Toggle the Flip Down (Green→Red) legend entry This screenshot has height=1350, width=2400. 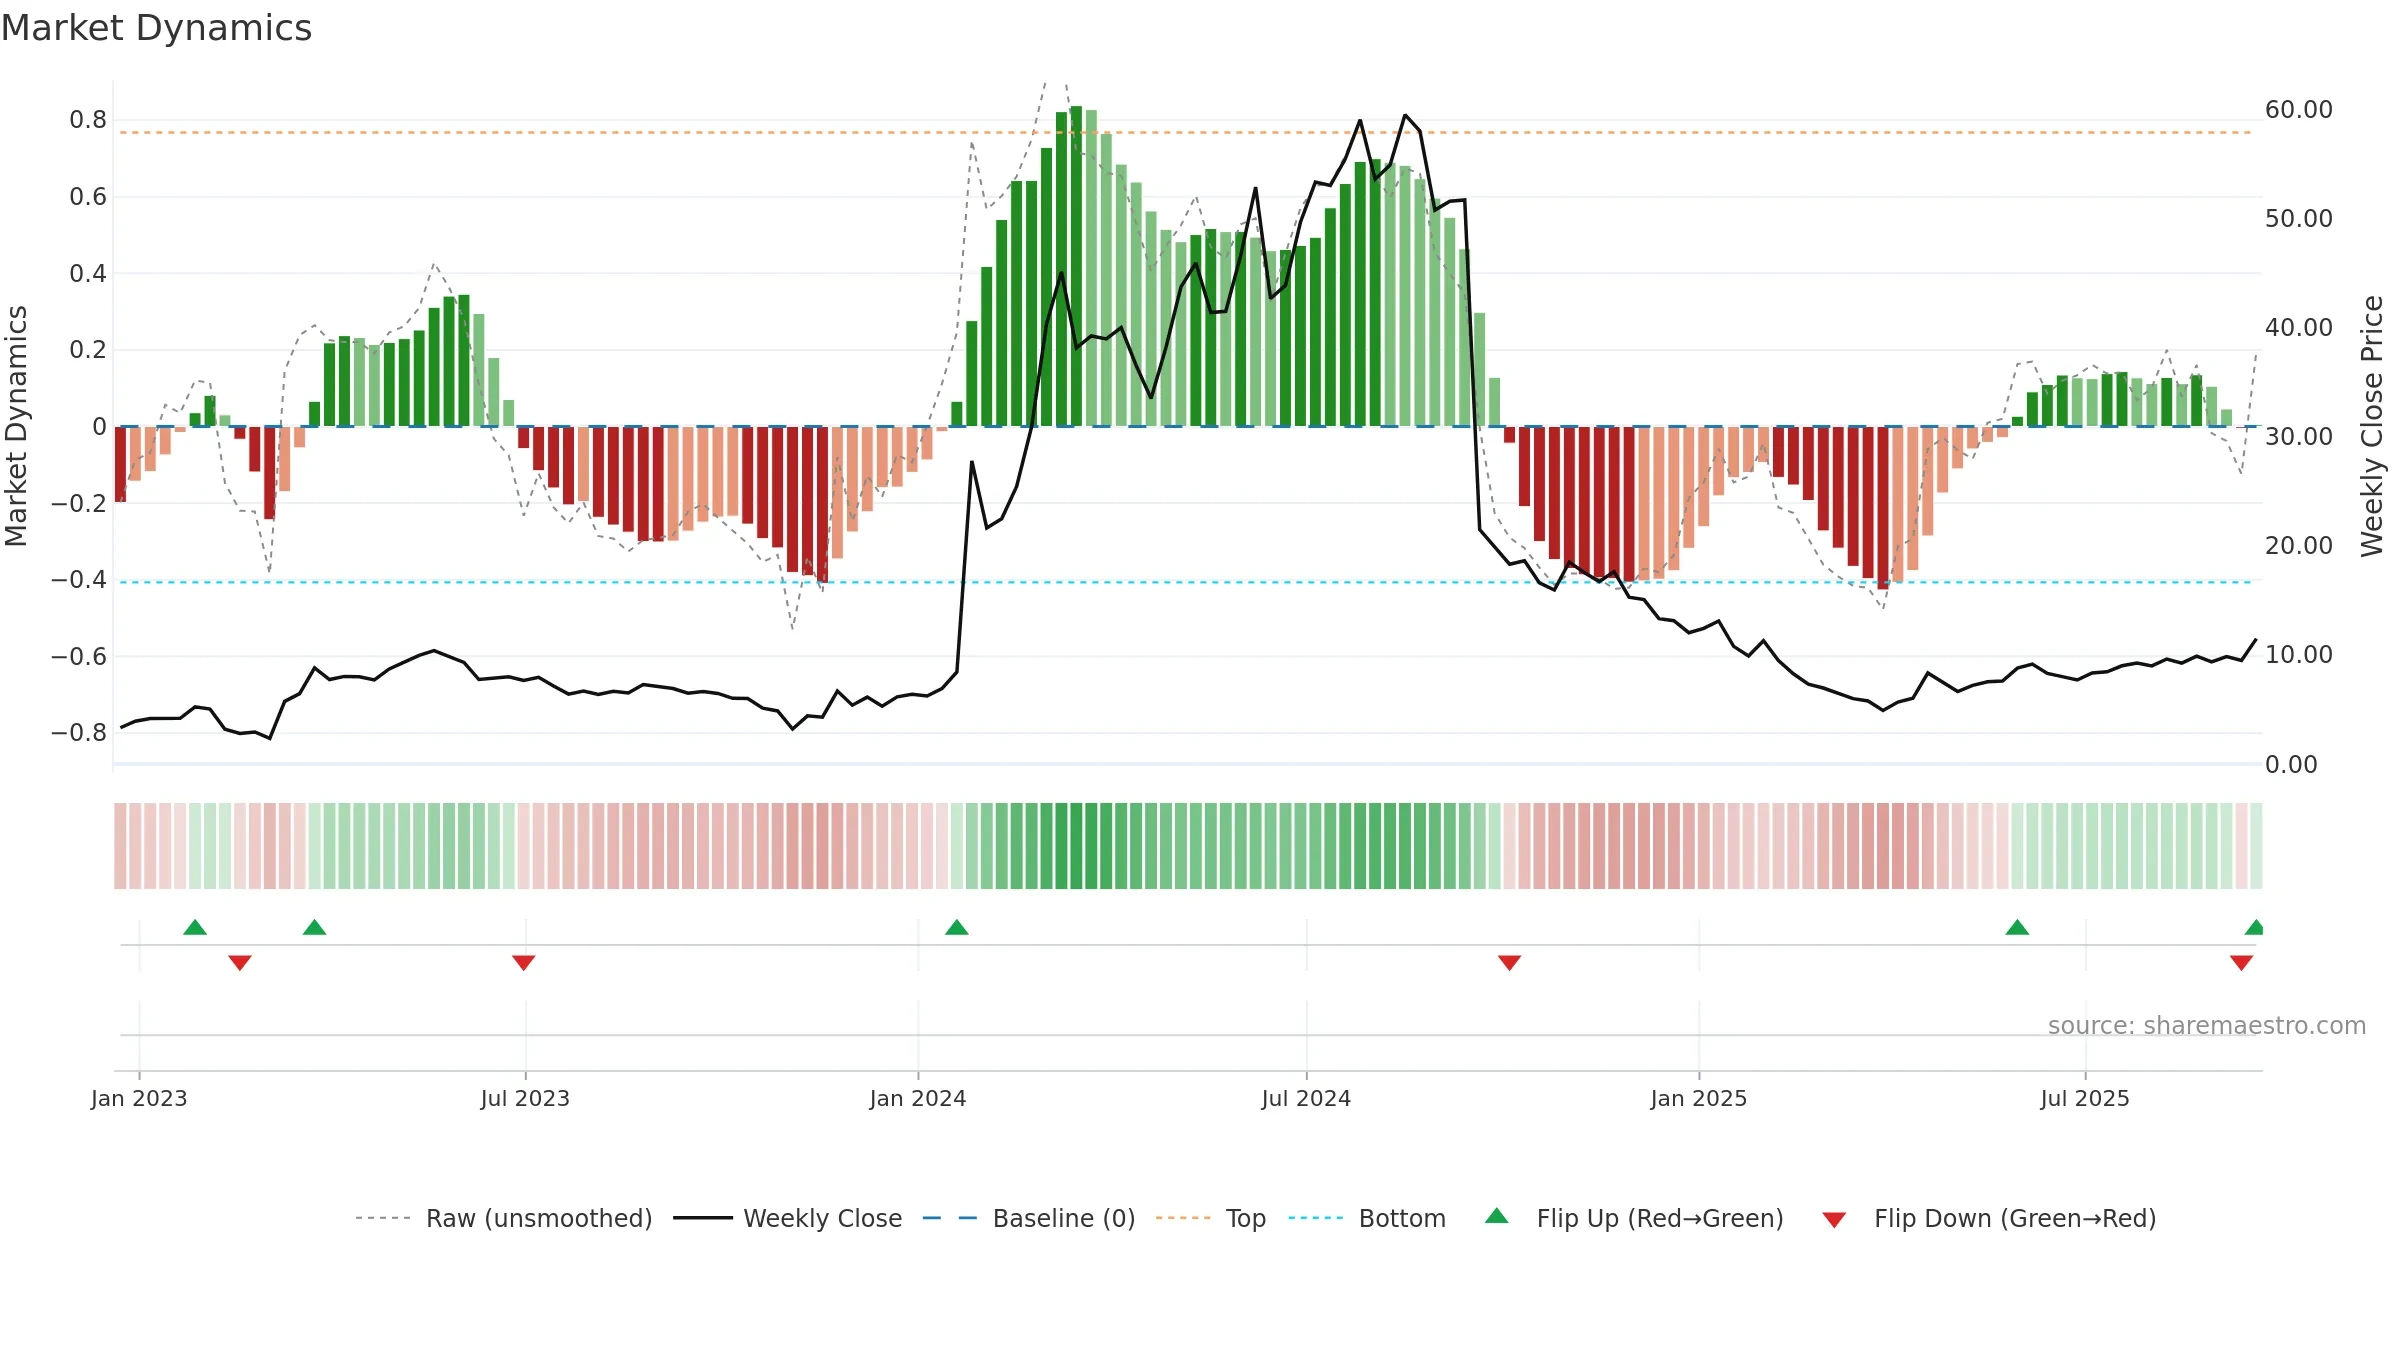(1989, 1218)
